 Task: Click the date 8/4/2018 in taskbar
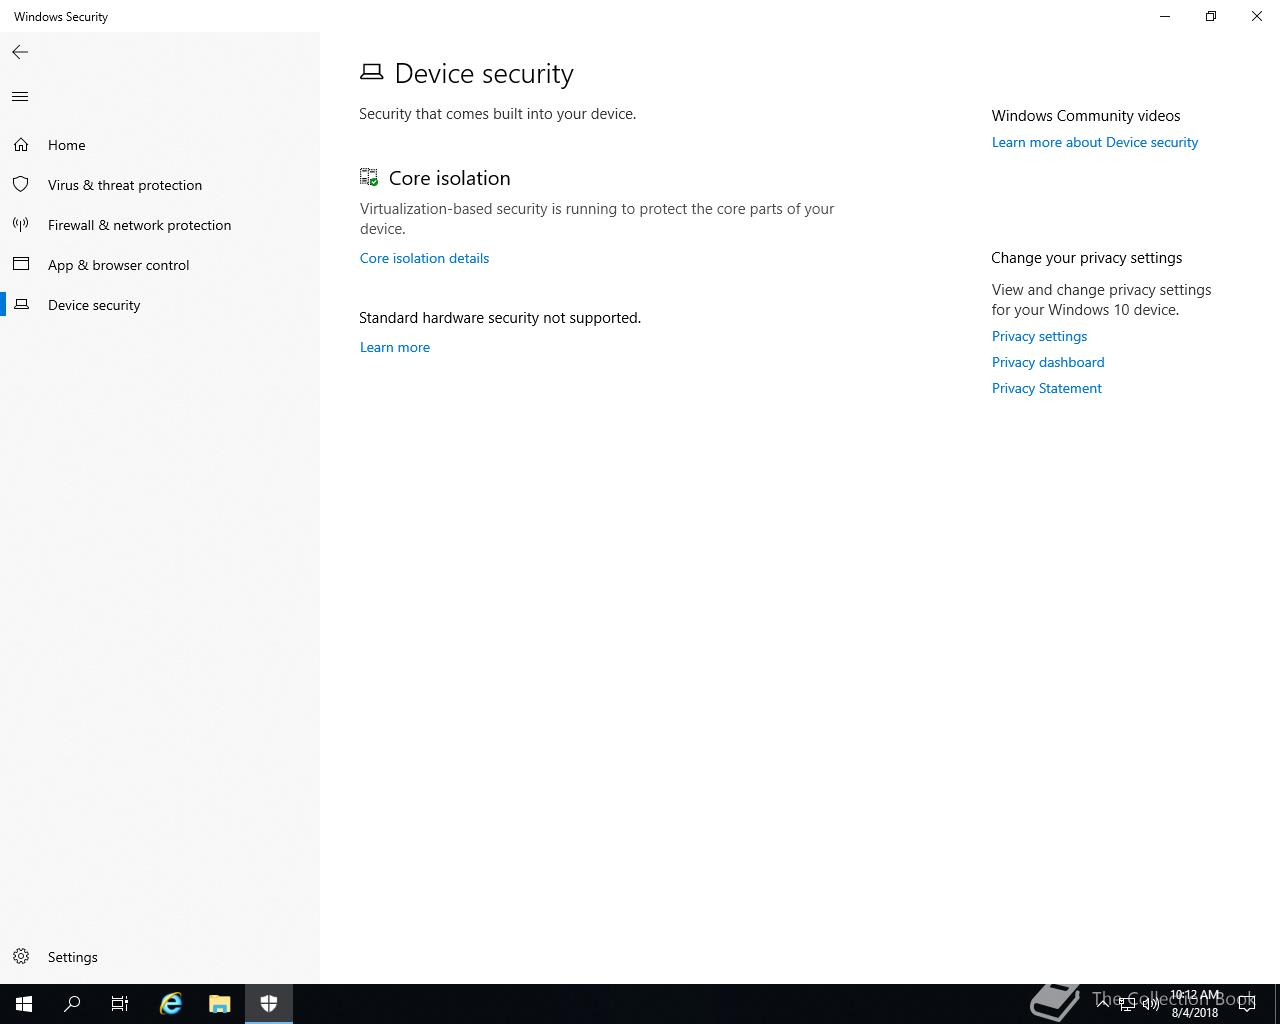pos(1195,1013)
